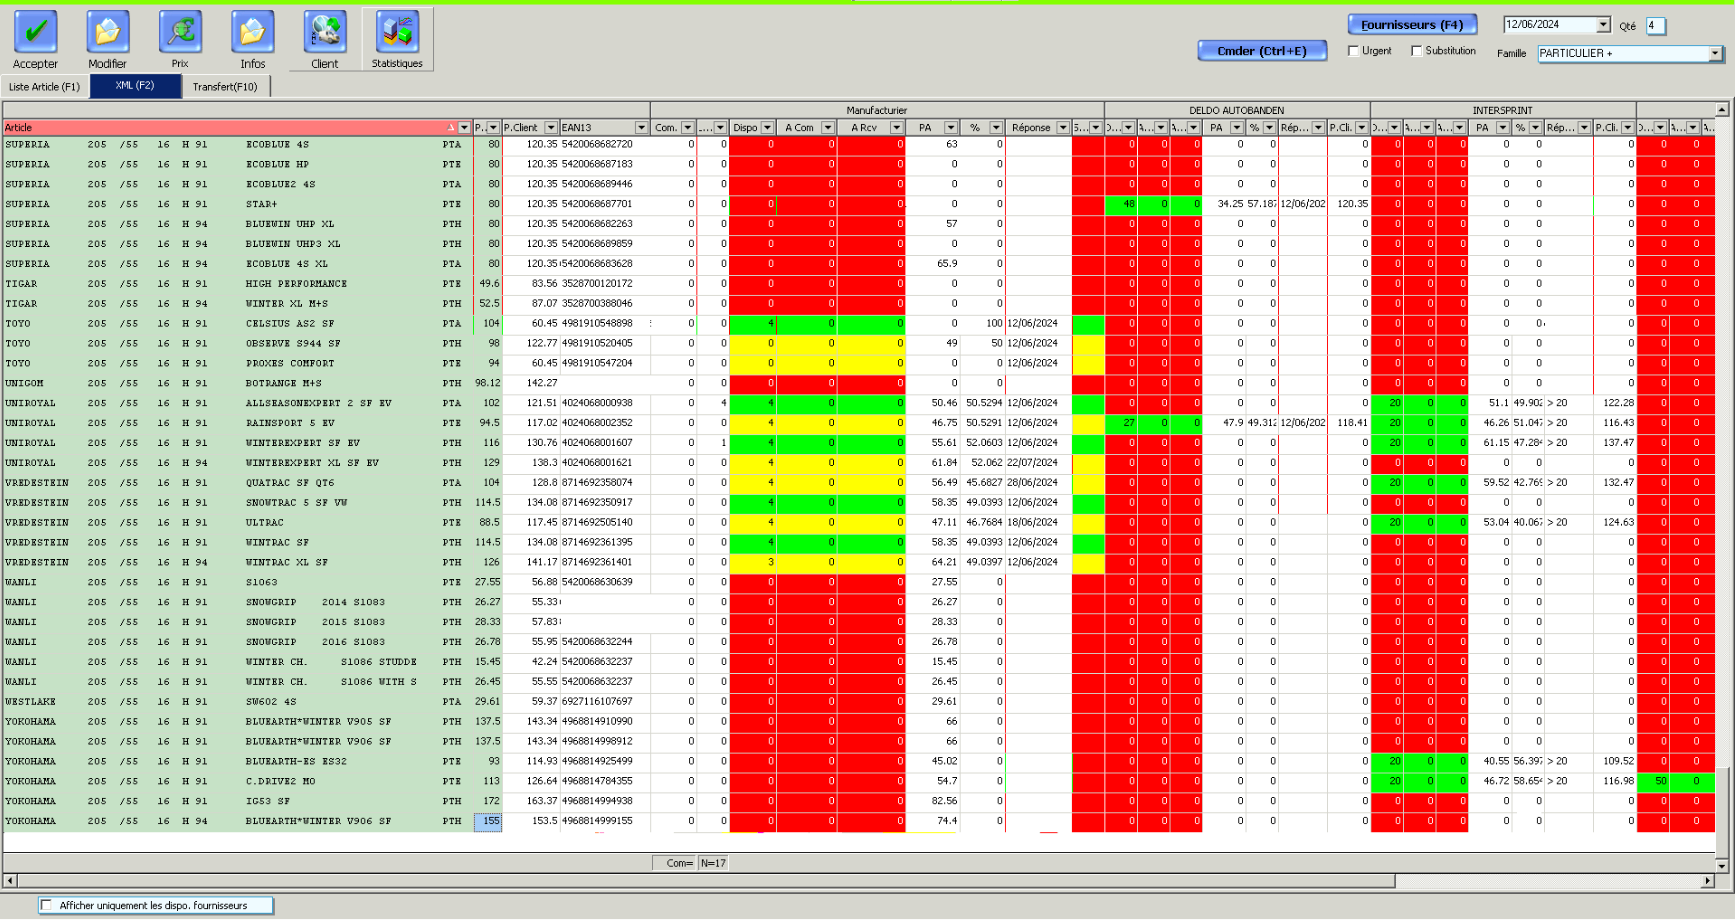The height and width of the screenshot is (920, 1735).
Task: Click the vertical scrollbar up arrow
Action: pos(1722,109)
